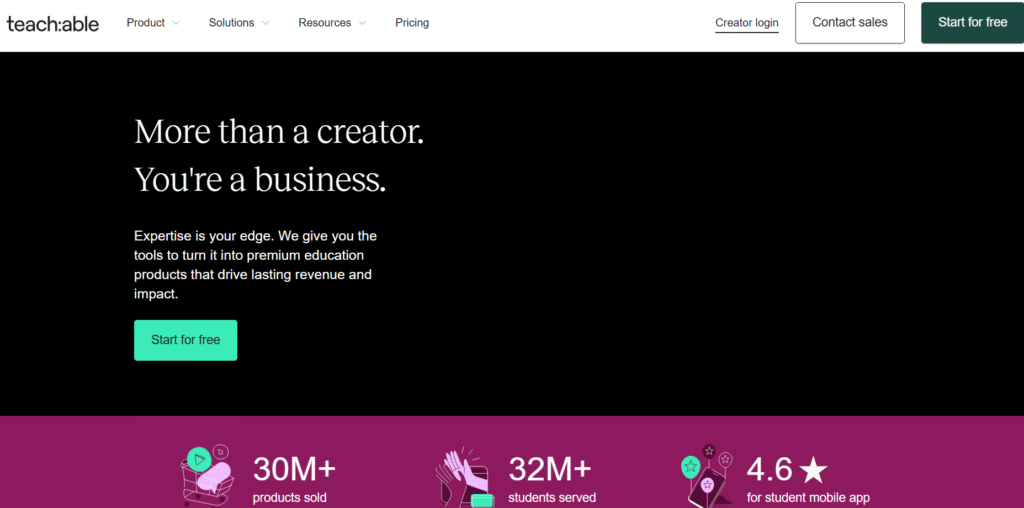Expand the Product dropdown menu
The width and height of the screenshot is (1024, 508).
(x=153, y=23)
